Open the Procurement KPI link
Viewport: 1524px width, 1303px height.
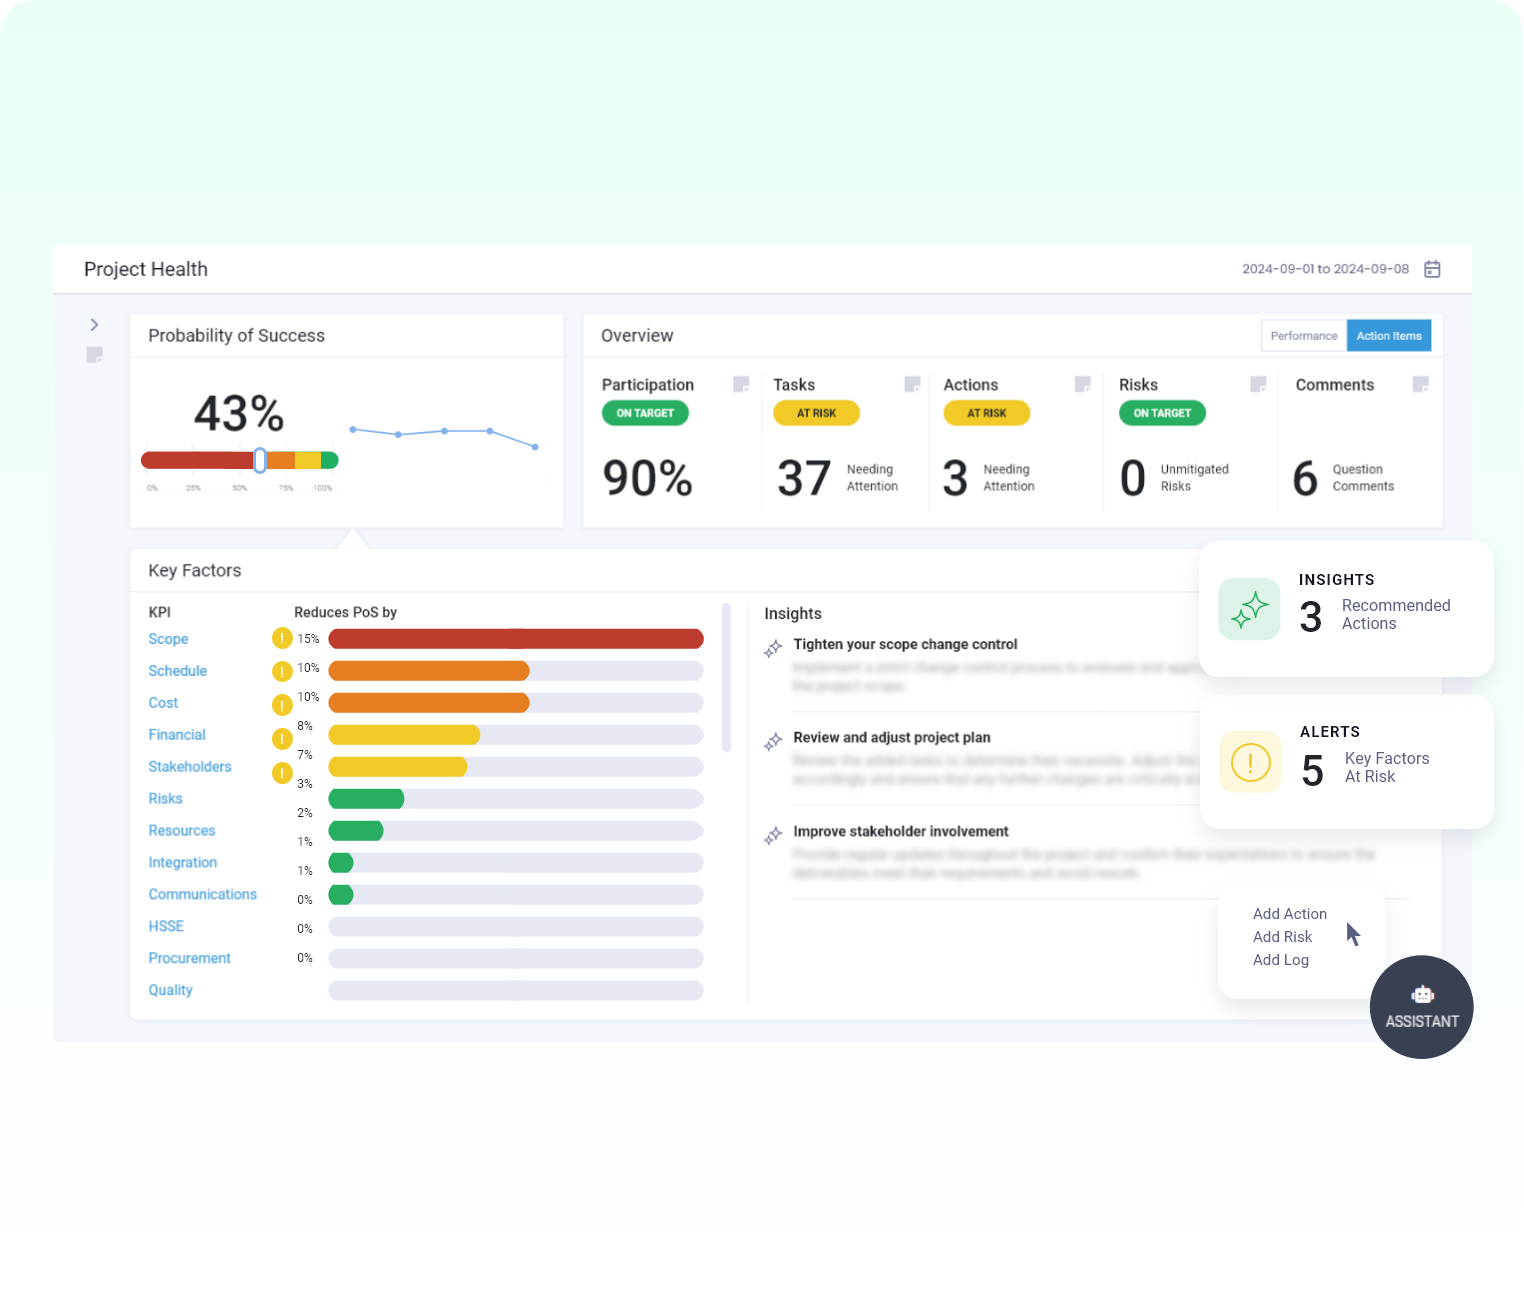pos(190,959)
